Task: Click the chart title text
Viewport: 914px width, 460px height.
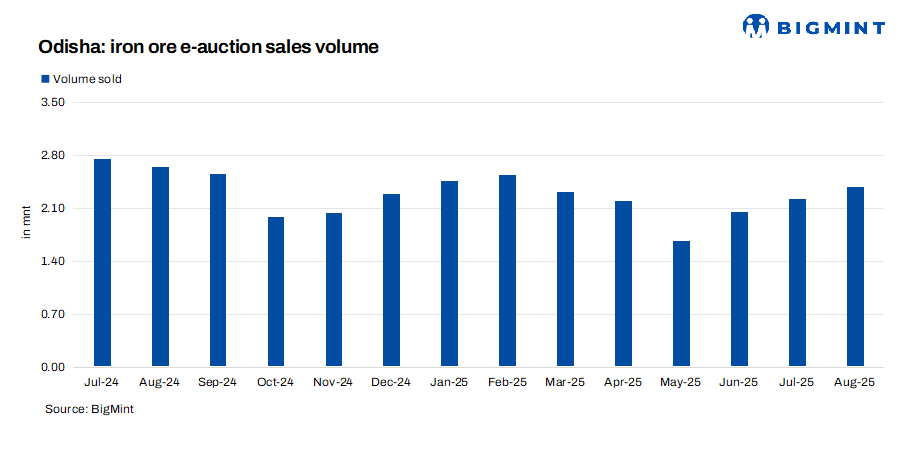Action: point(208,47)
